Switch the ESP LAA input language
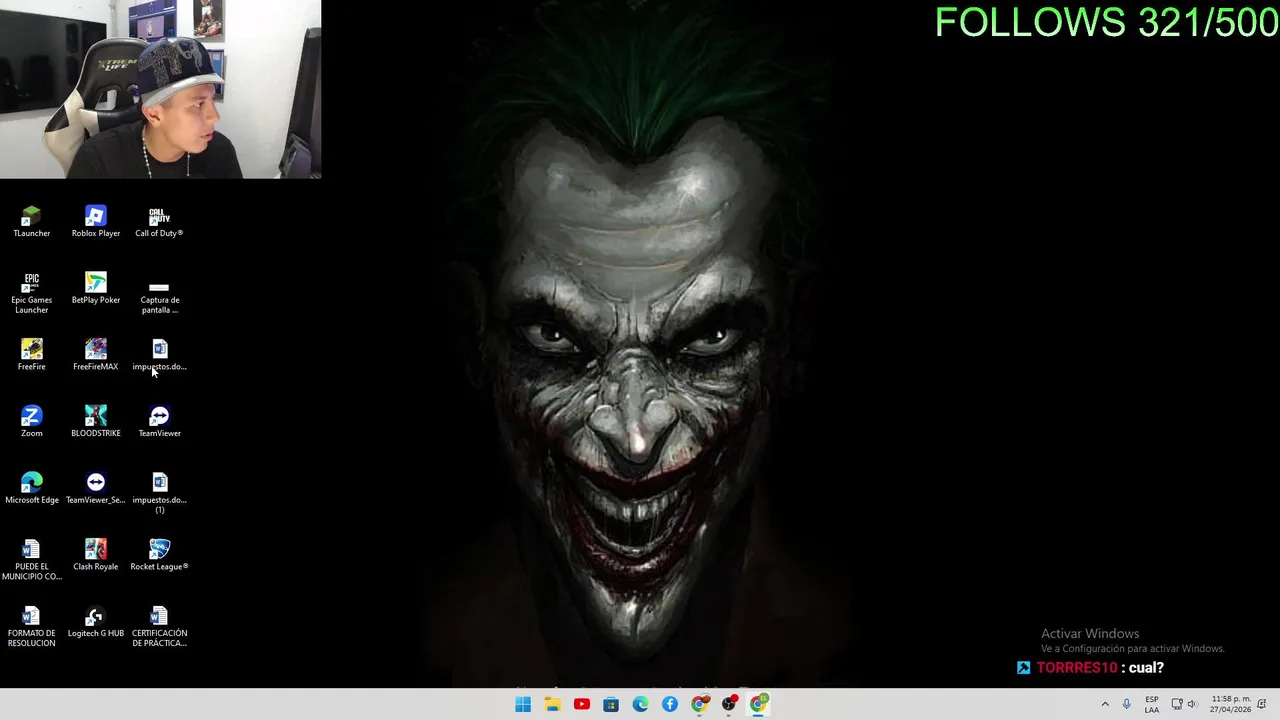Image resolution: width=1280 pixels, height=720 pixels. point(1152,704)
